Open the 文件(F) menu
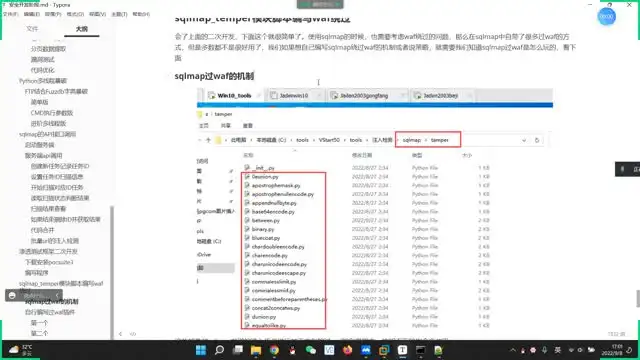 [10, 14]
